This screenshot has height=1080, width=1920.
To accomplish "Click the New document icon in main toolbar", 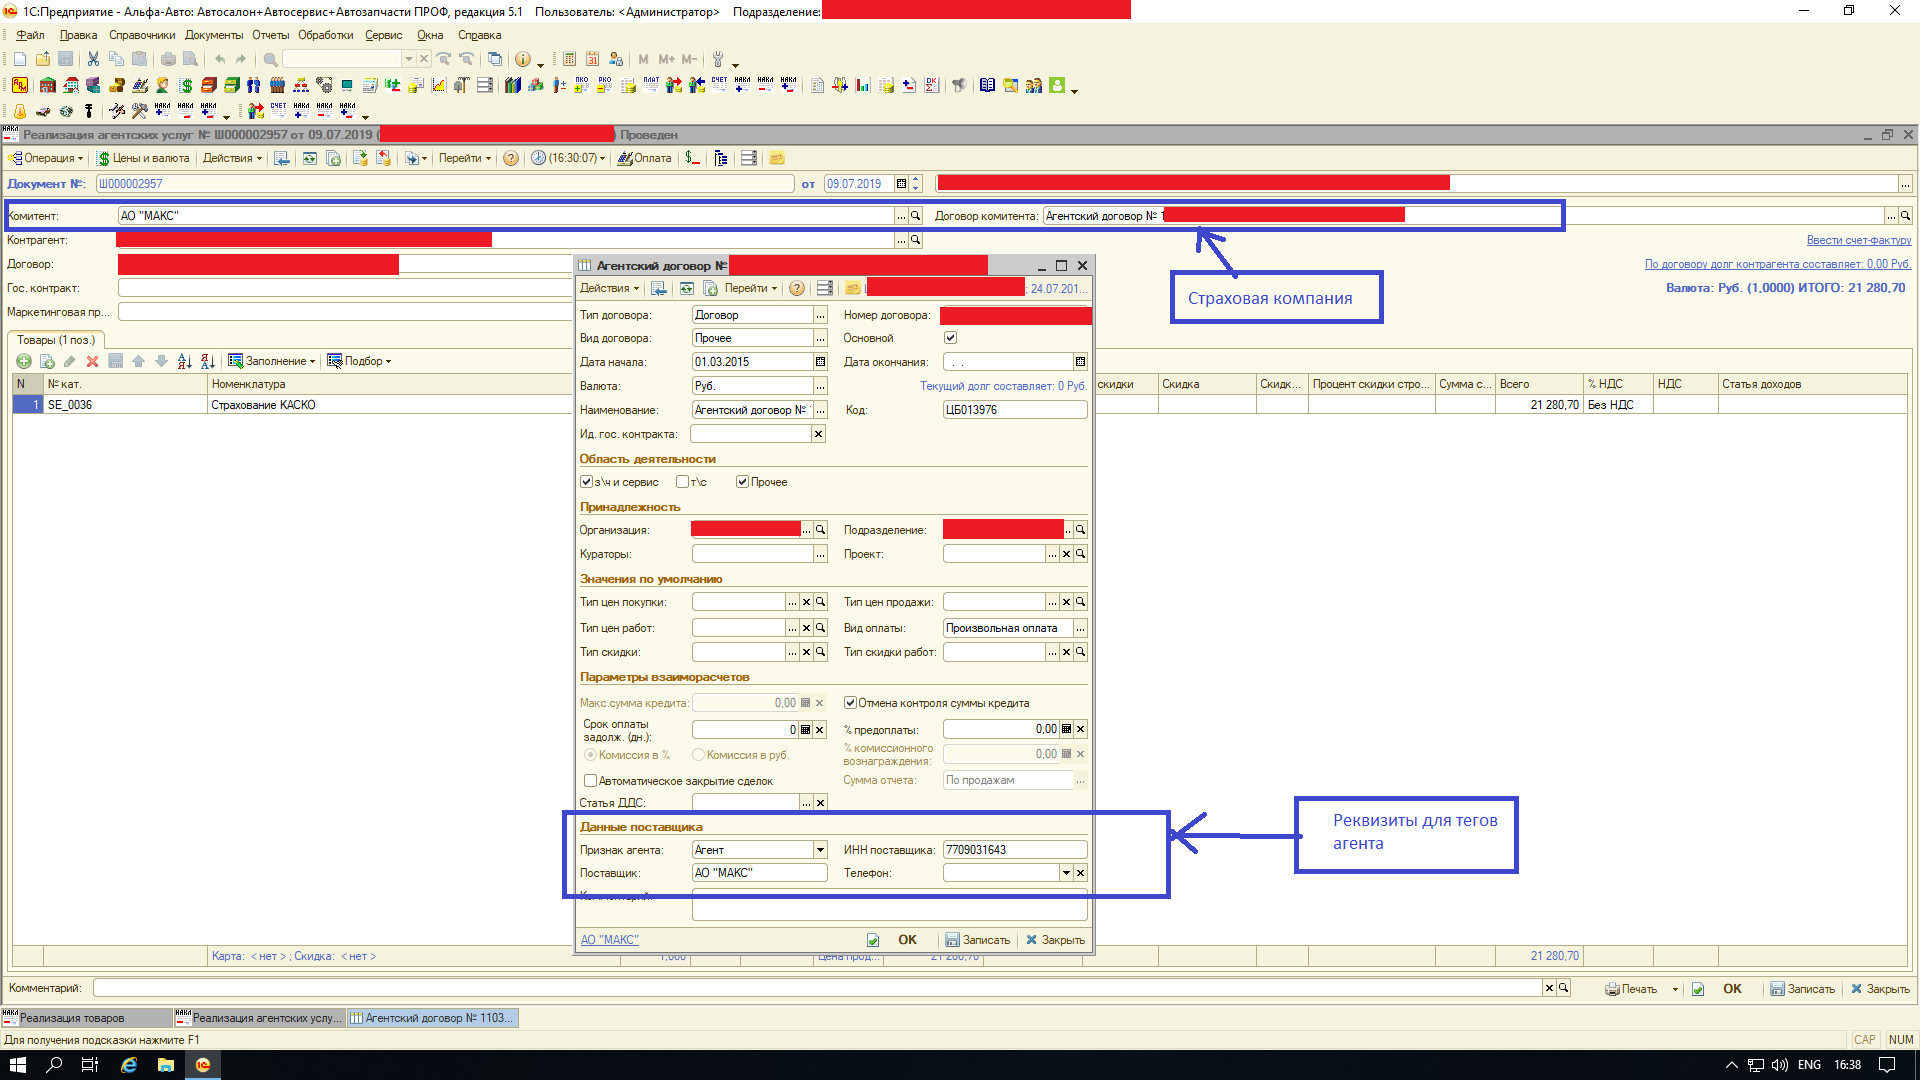I will (x=19, y=59).
